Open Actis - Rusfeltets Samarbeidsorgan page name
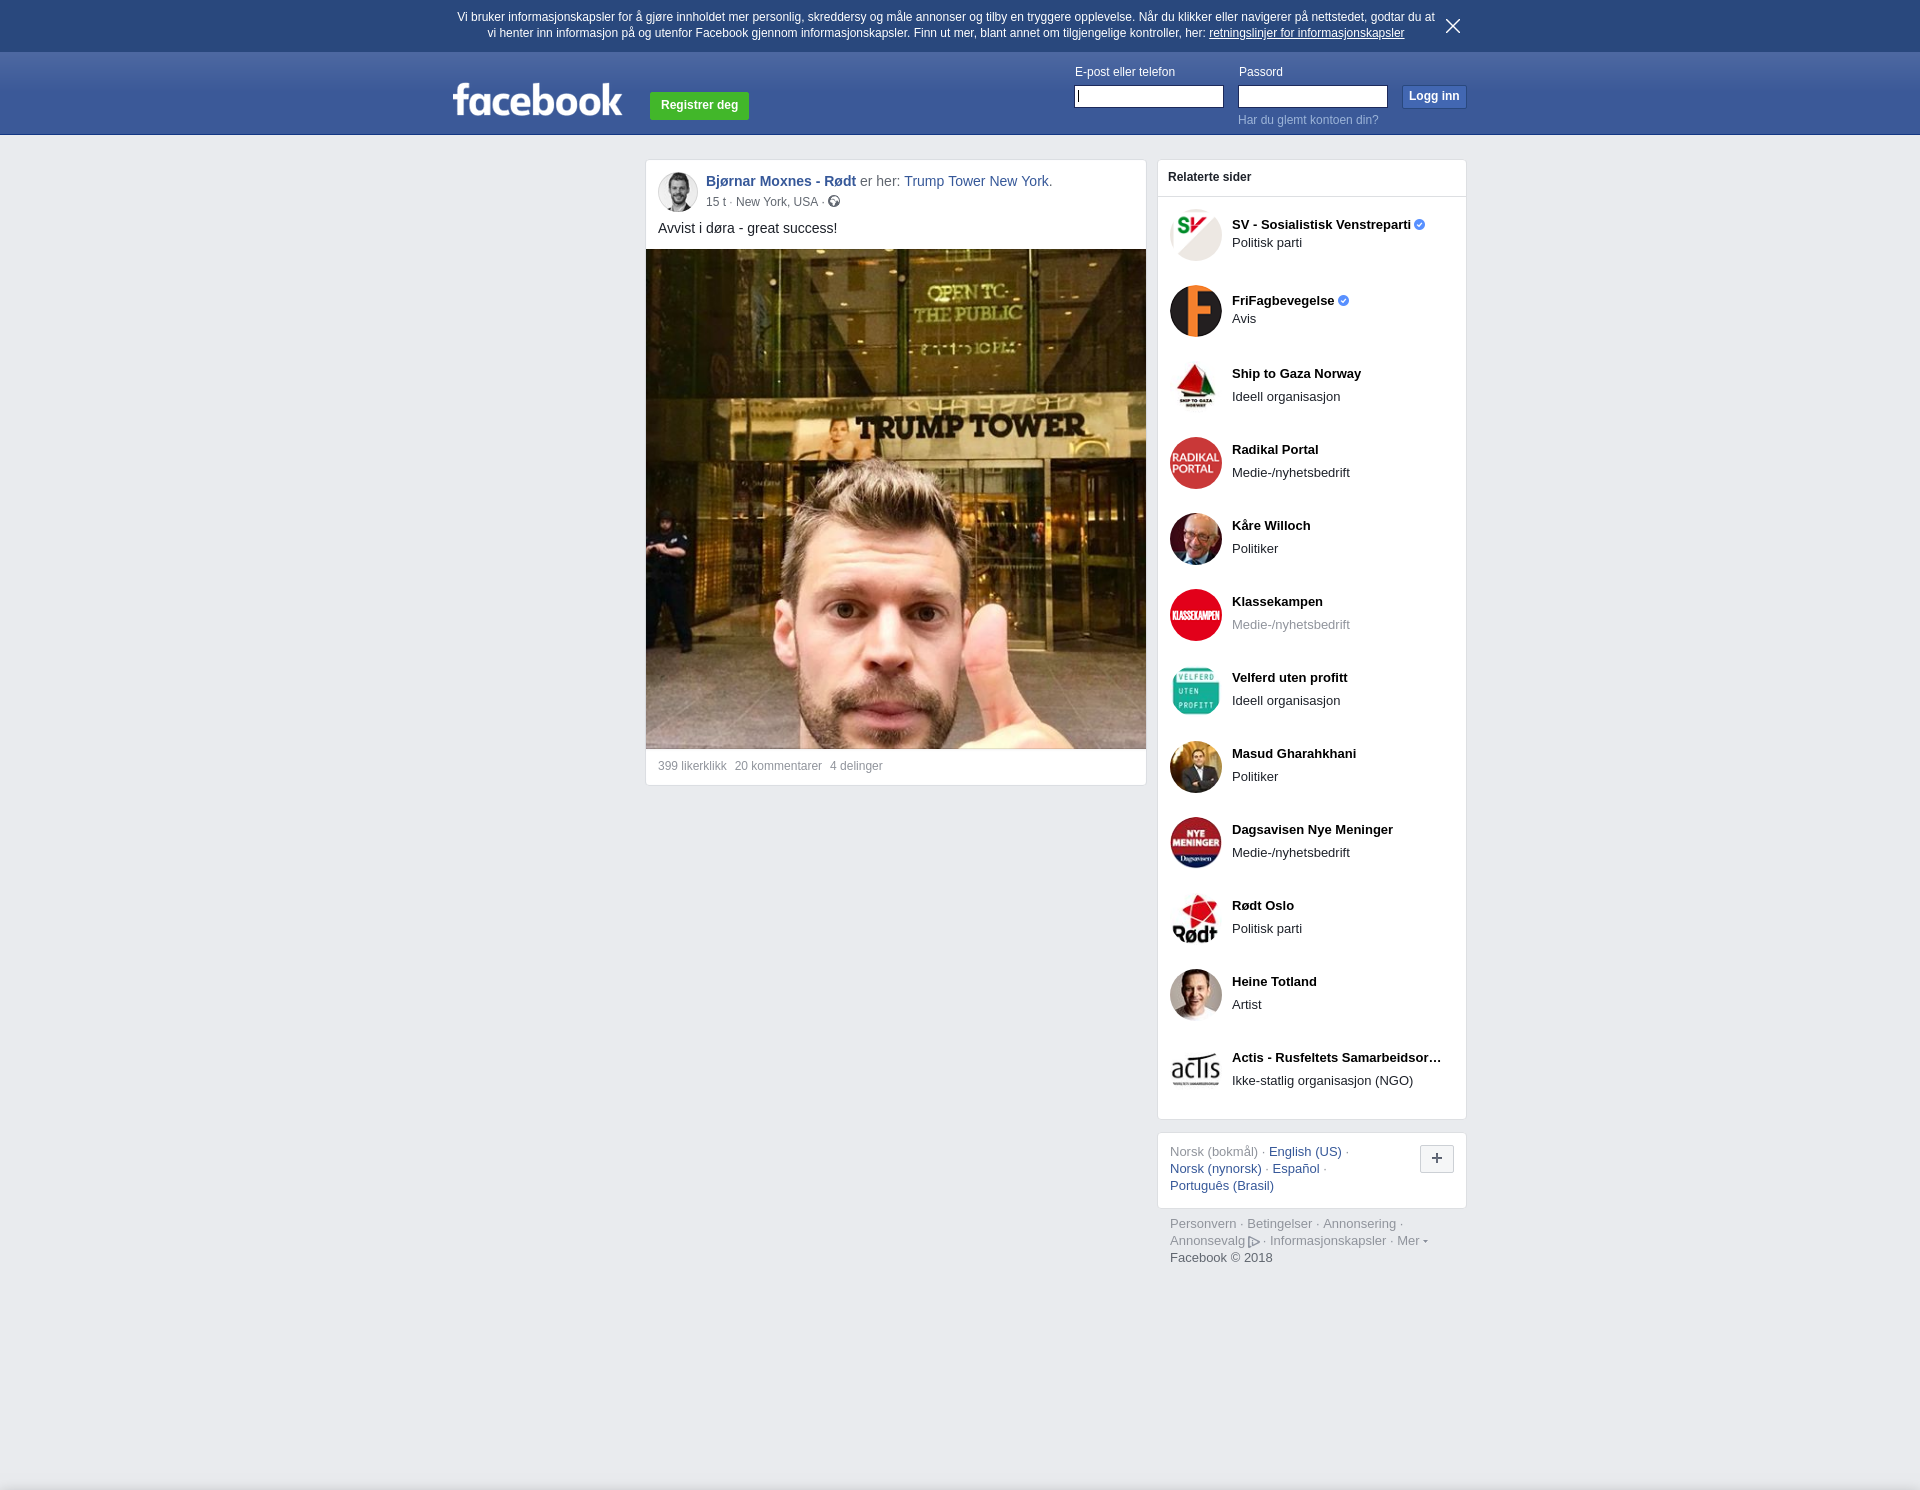Image resolution: width=1920 pixels, height=1490 pixels. coord(1336,1058)
